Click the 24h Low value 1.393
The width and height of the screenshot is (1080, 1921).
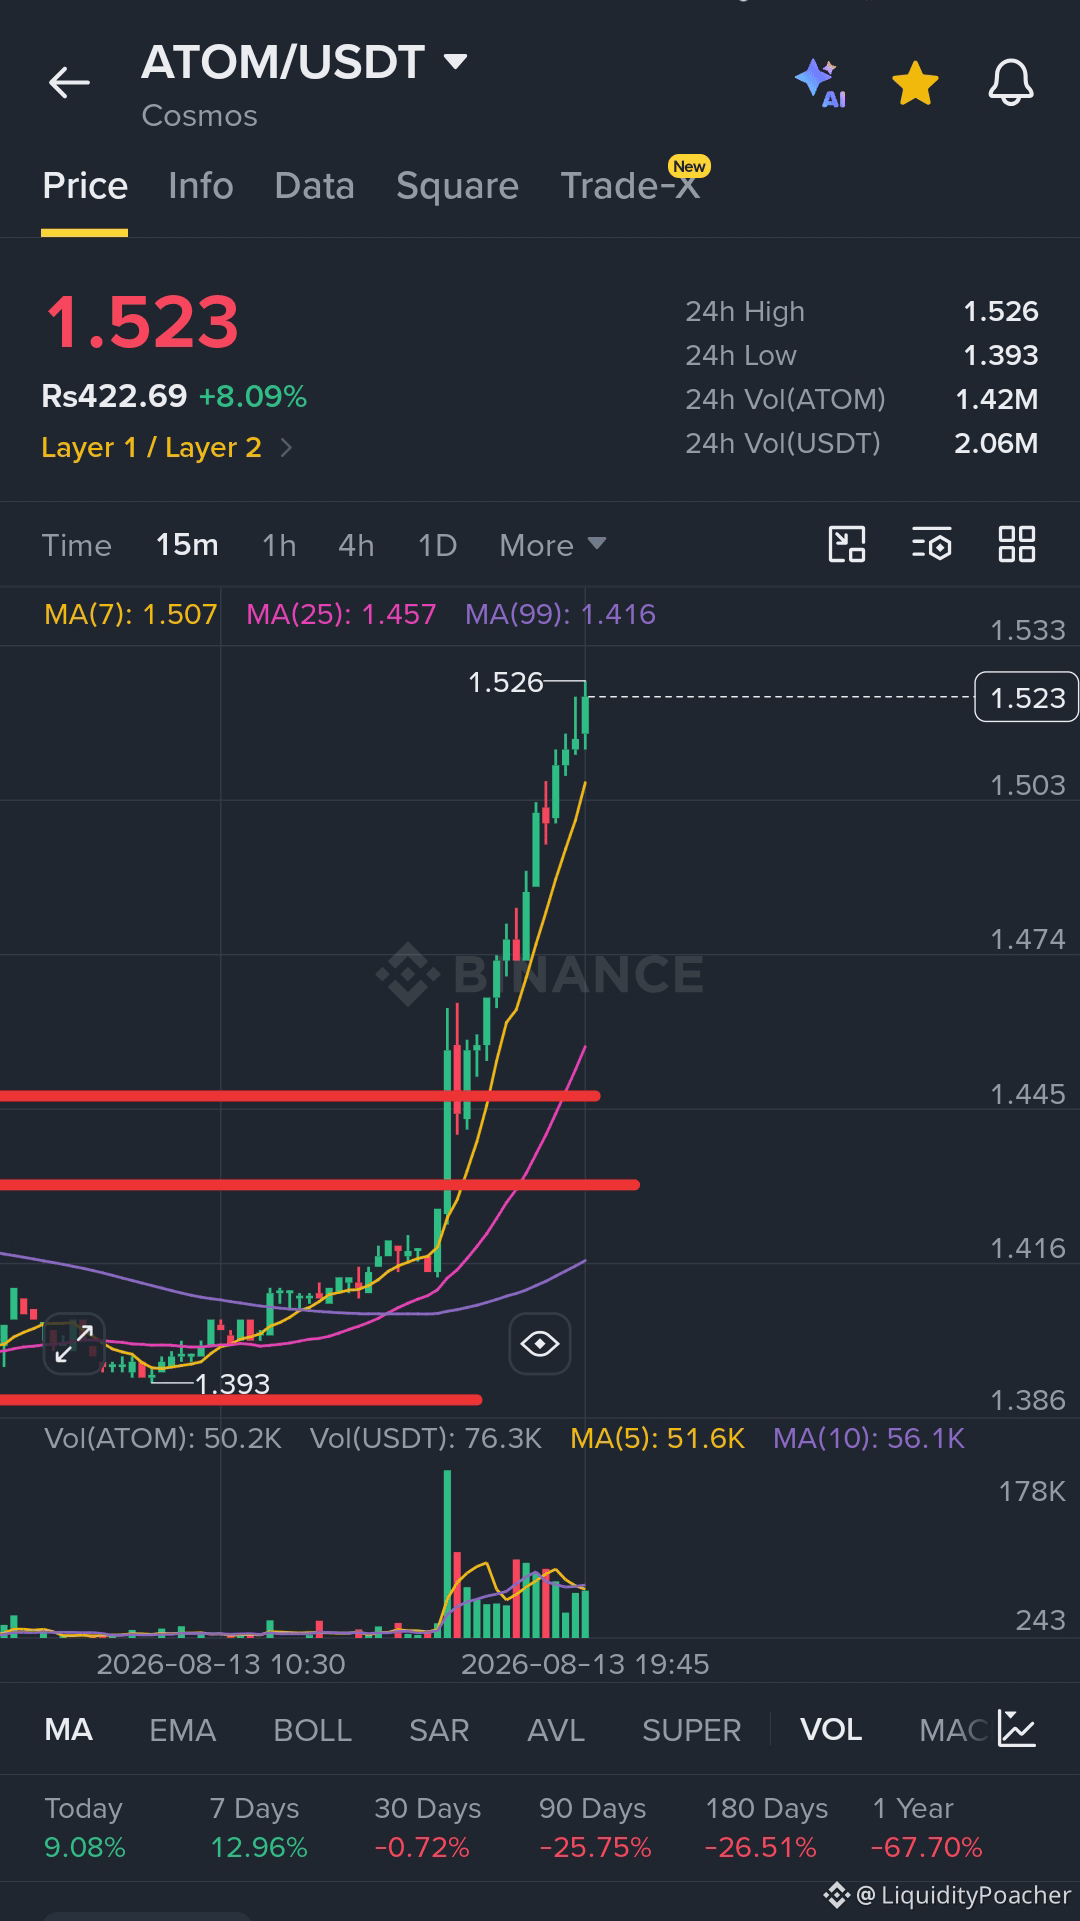point(1000,355)
